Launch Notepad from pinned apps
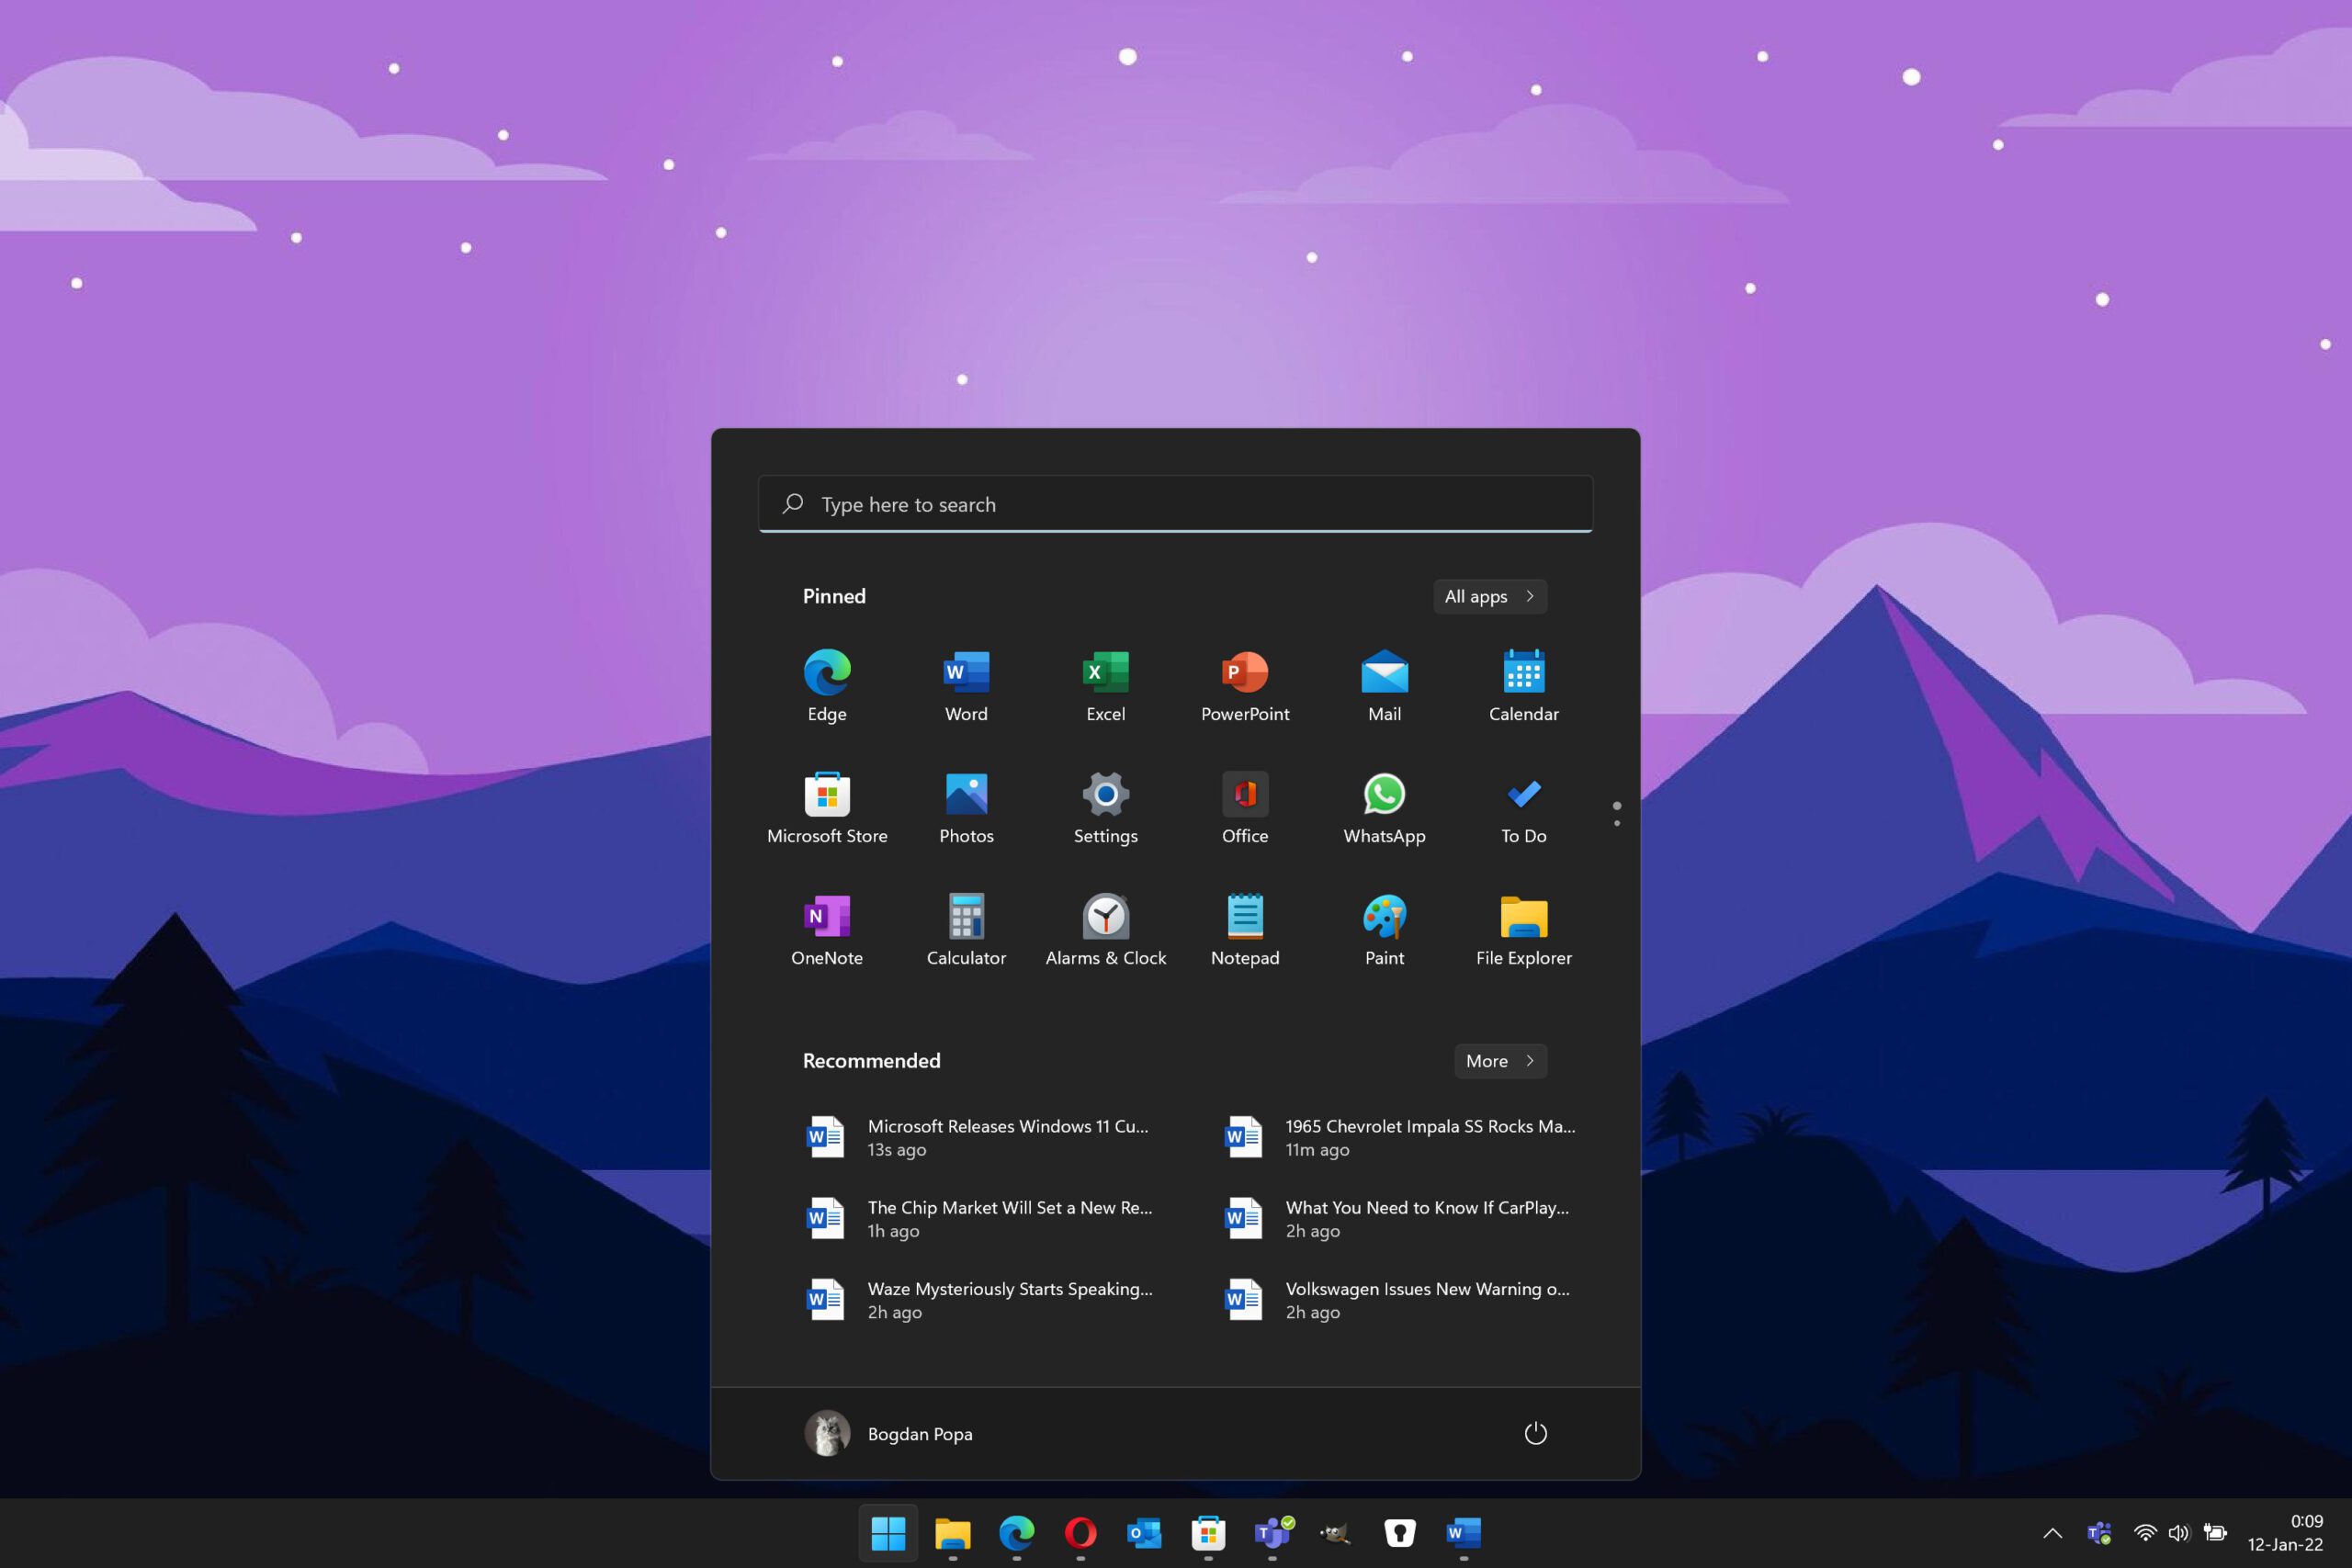This screenshot has width=2352, height=1568. (x=1245, y=929)
